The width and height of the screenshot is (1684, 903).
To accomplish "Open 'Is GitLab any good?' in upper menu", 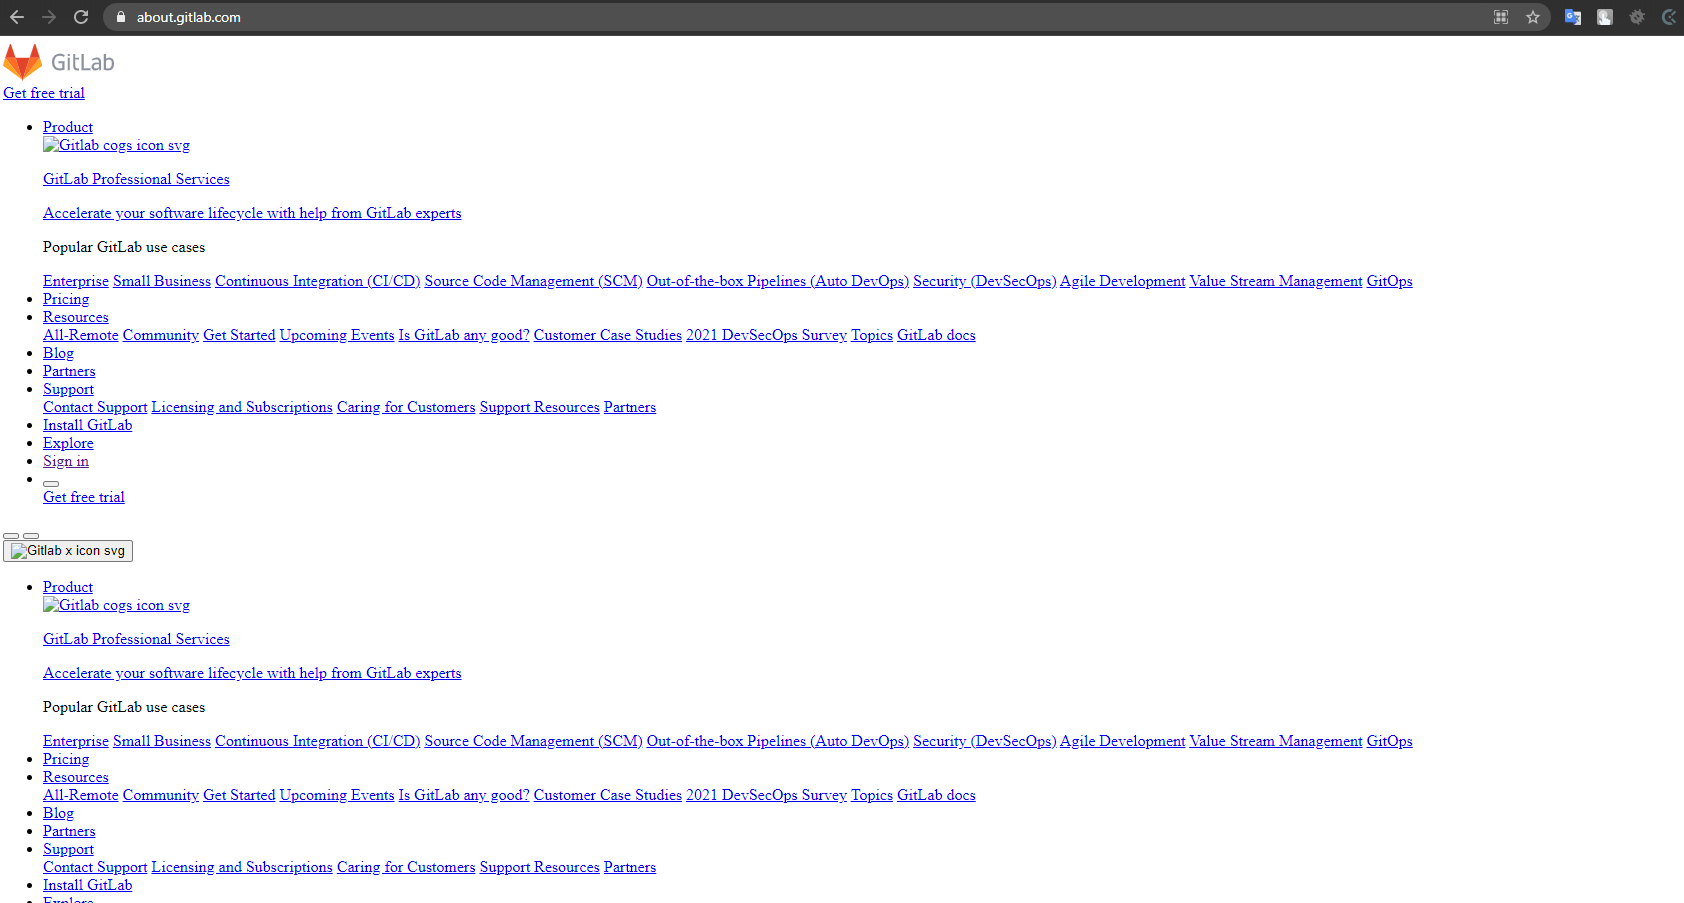I will pos(464,335).
